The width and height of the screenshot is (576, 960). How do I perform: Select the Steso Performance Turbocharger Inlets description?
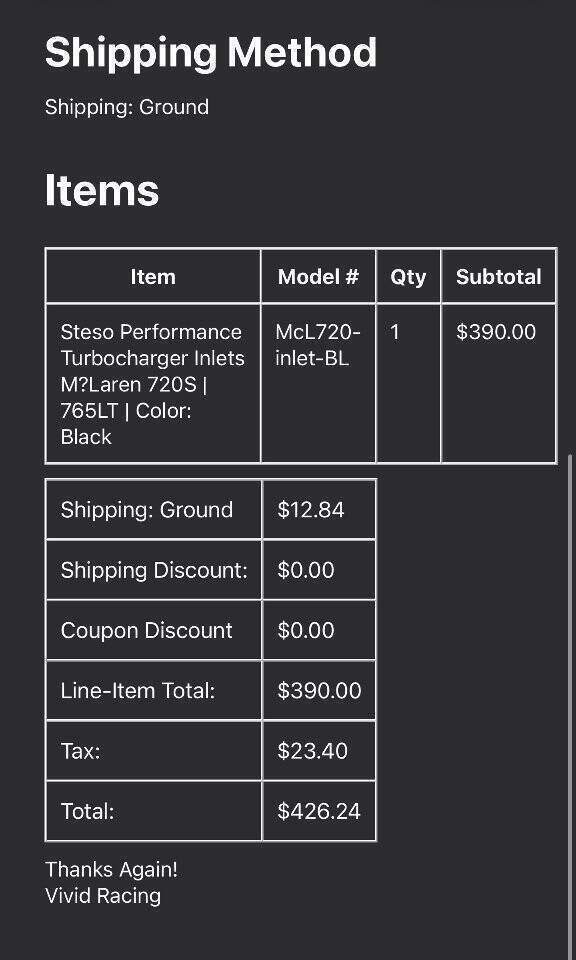[x=152, y=384]
